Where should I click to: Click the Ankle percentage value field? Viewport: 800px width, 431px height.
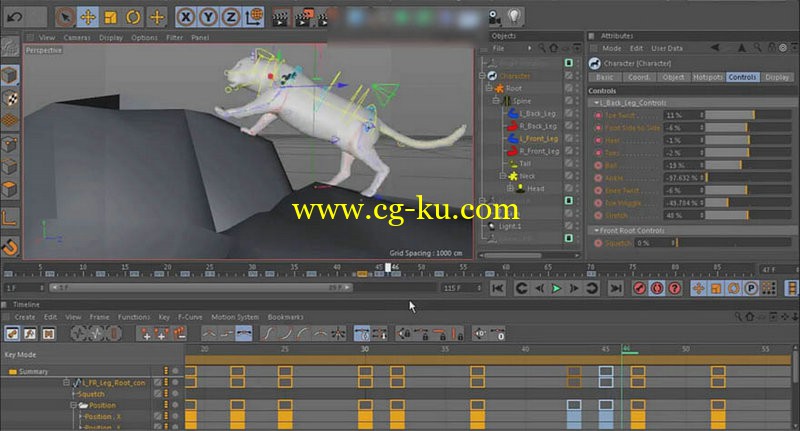pyautogui.click(x=684, y=178)
